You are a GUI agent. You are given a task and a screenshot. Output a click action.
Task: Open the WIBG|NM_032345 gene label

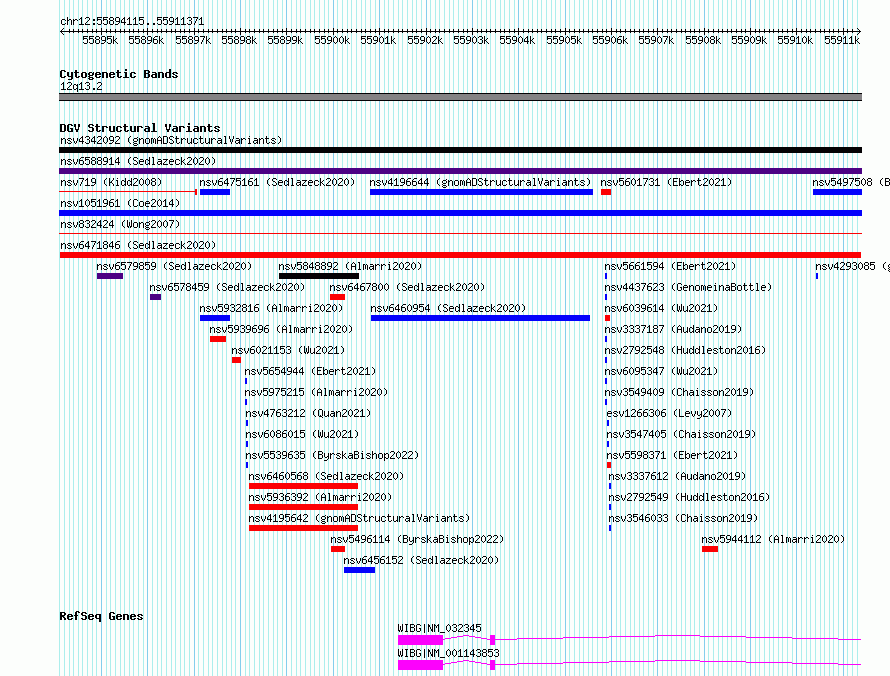coord(439,628)
